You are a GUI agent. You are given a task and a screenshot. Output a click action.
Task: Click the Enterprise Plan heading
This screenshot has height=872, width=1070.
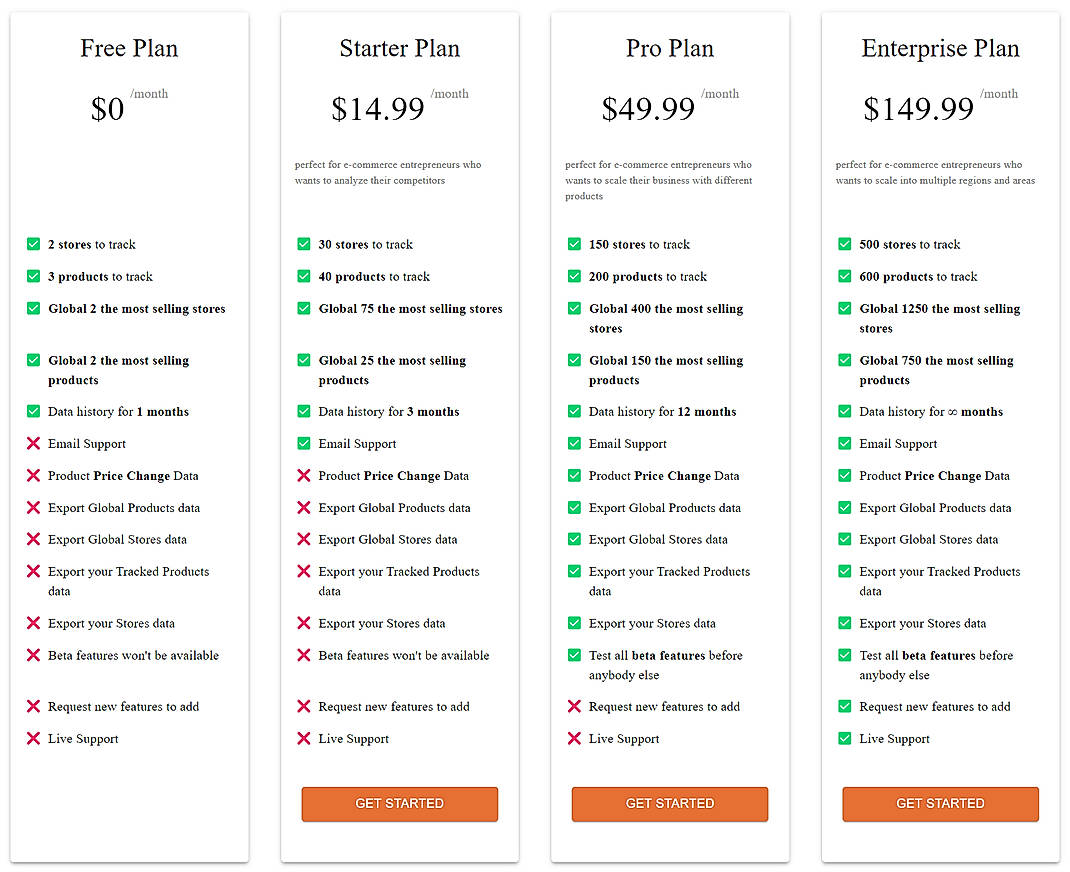[x=940, y=48]
